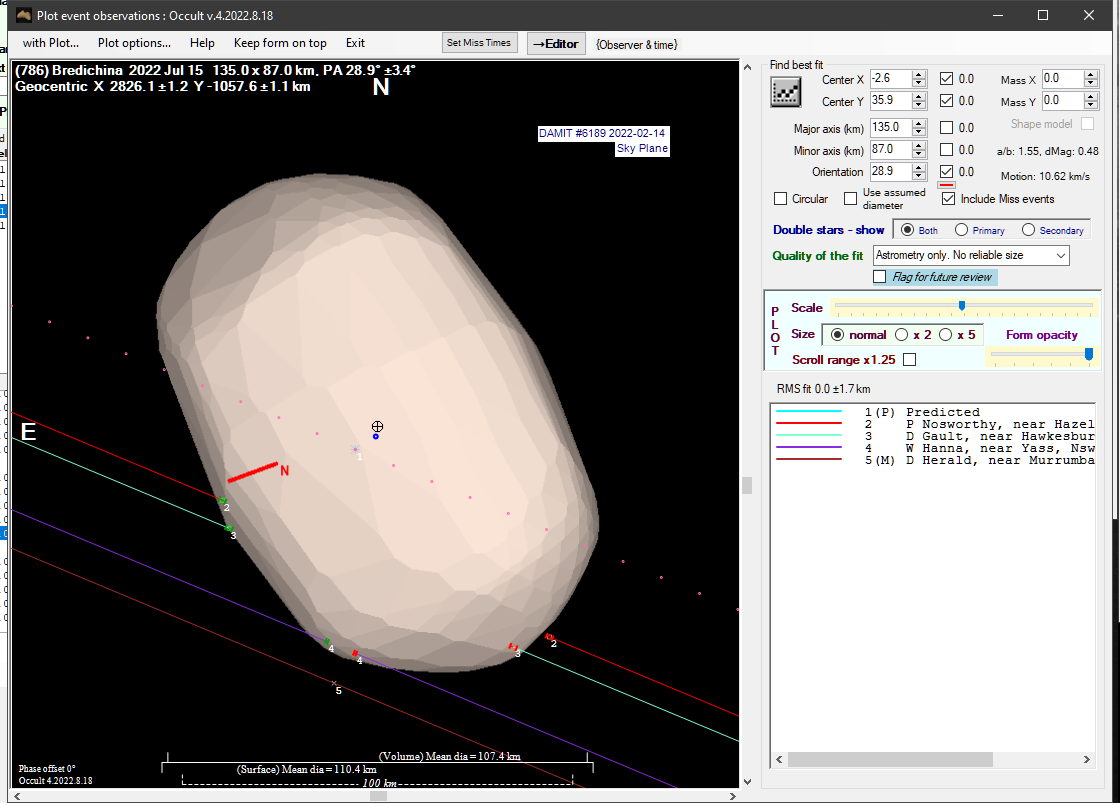Viewport: 1120px width, 810px height.
Task: Decrease Orientation with the down arrow
Action: click(919, 176)
